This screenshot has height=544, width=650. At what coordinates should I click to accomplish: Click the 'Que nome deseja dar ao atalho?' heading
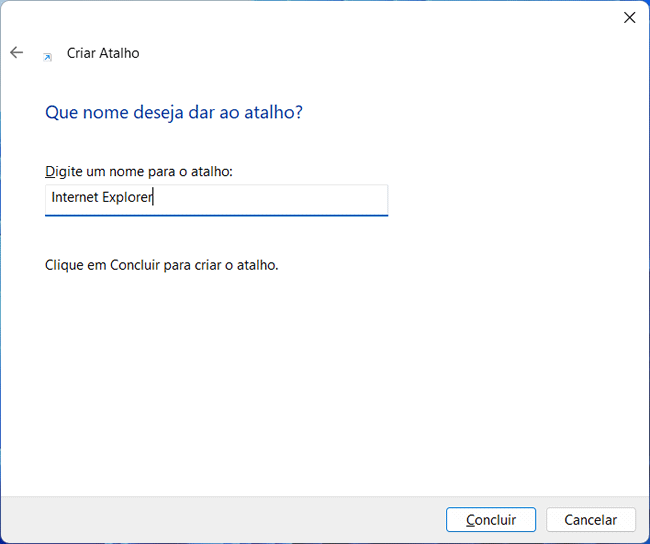click(x=173, y=112)
